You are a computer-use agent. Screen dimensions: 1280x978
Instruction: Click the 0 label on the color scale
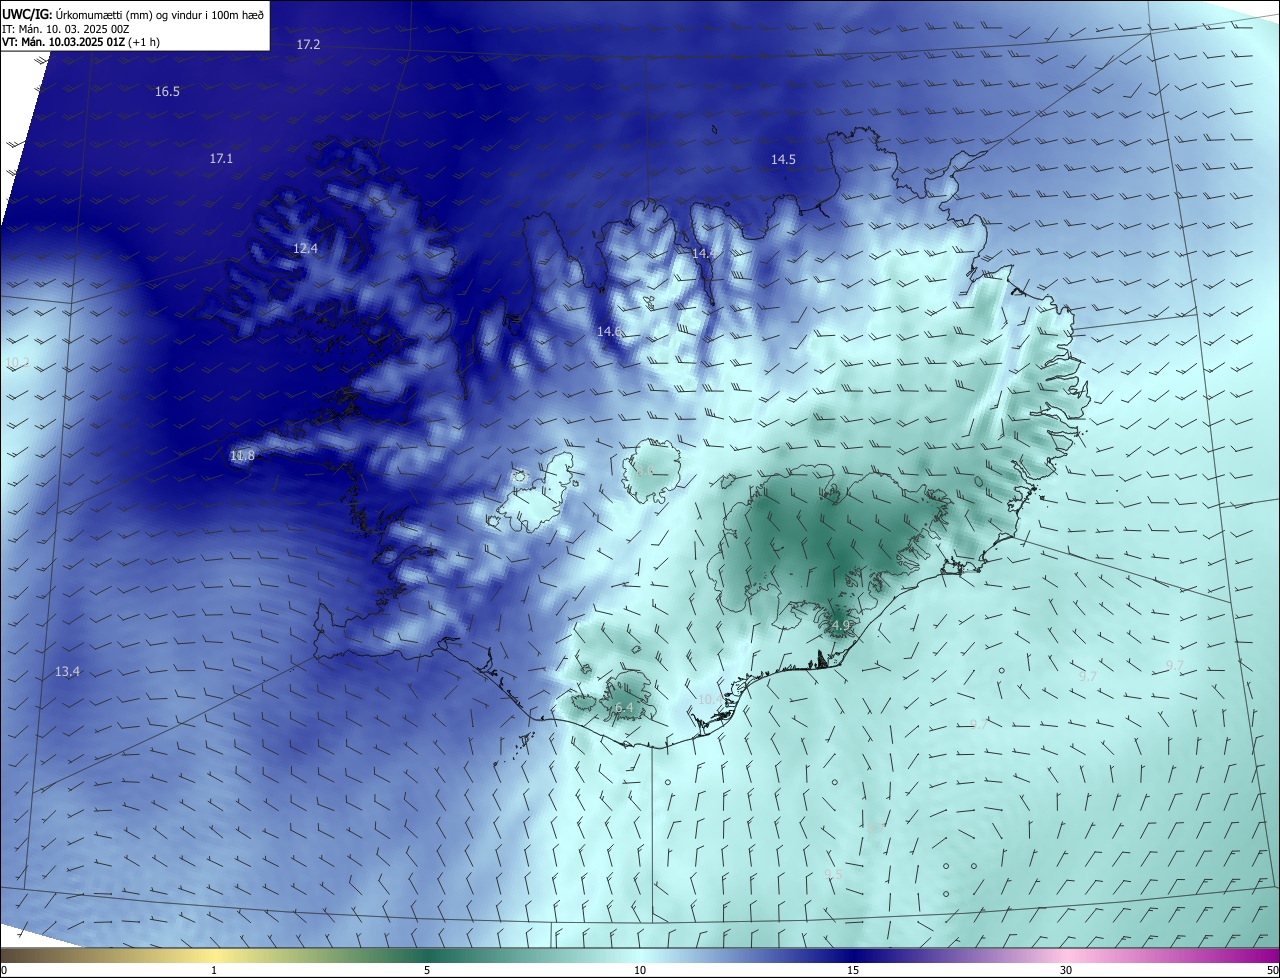pos(4,970)
